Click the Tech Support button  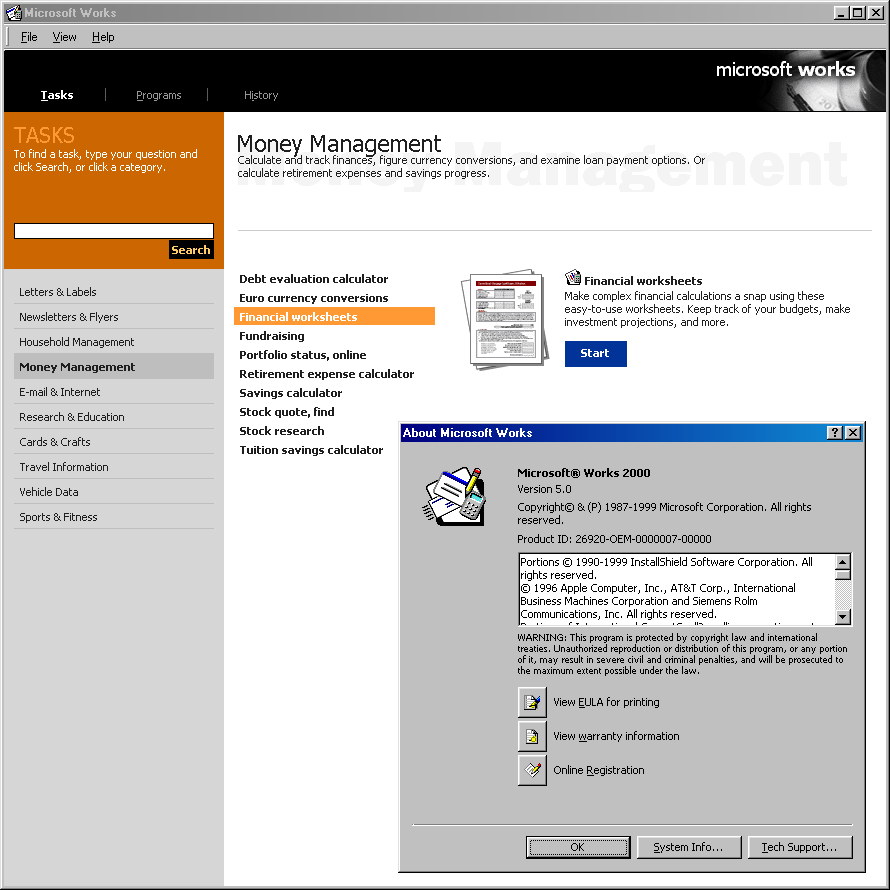point(799,847)
